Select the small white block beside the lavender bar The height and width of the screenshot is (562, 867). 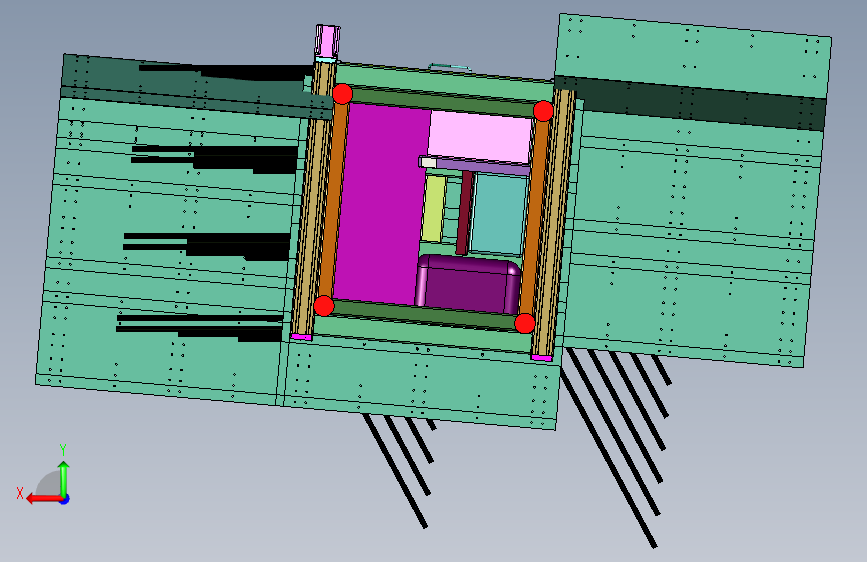[427, 162]
